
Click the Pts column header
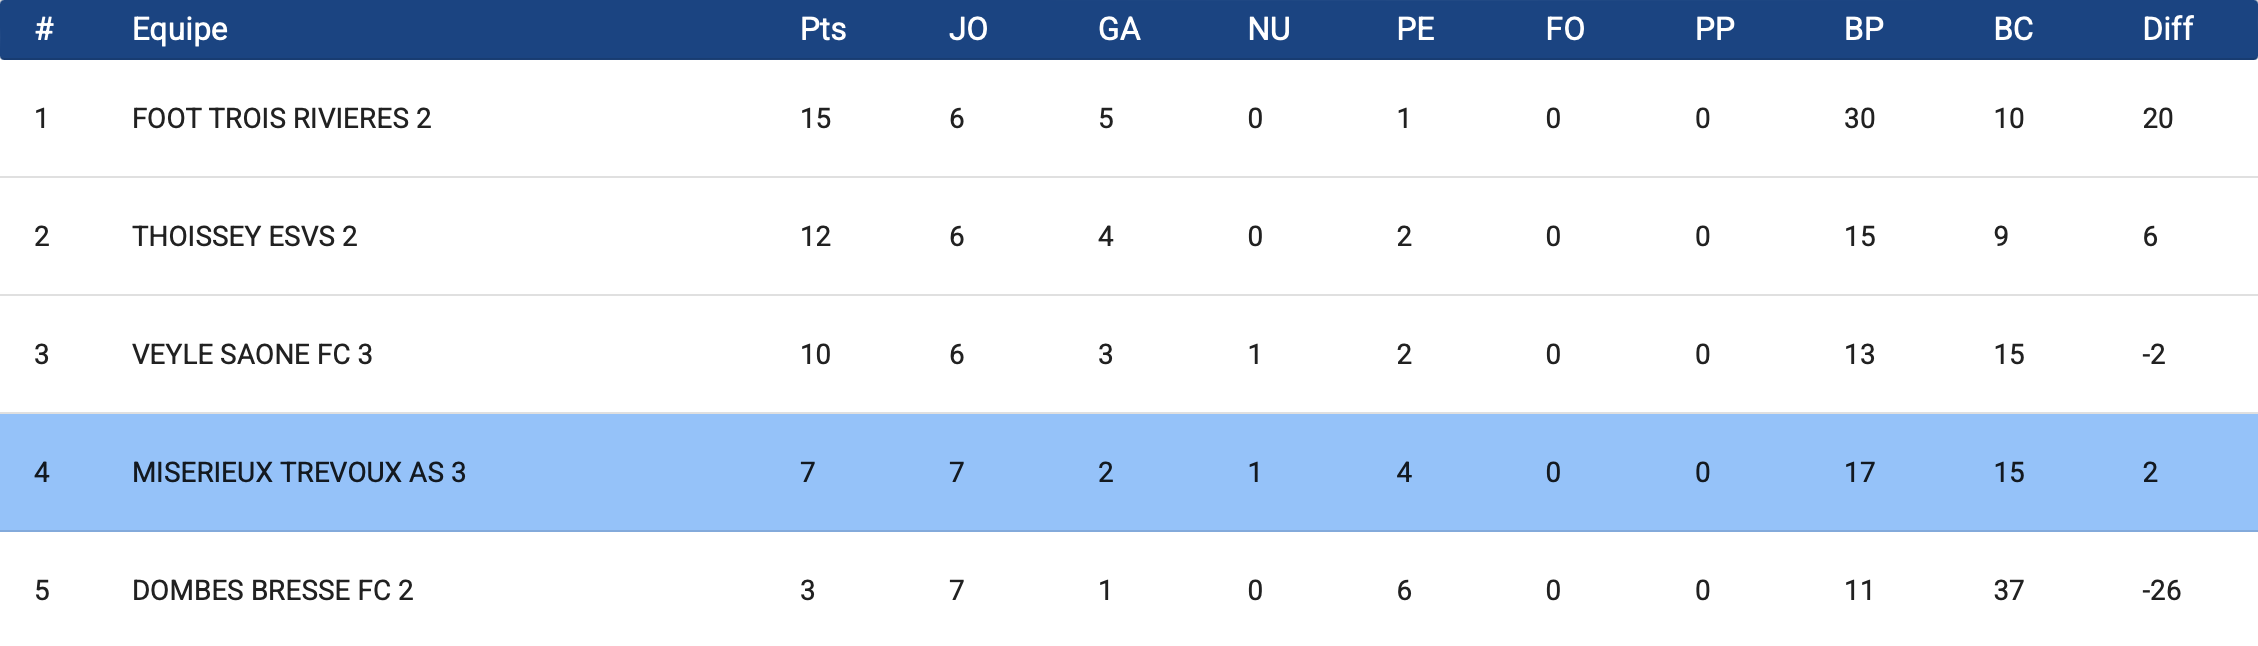point(823,29)
